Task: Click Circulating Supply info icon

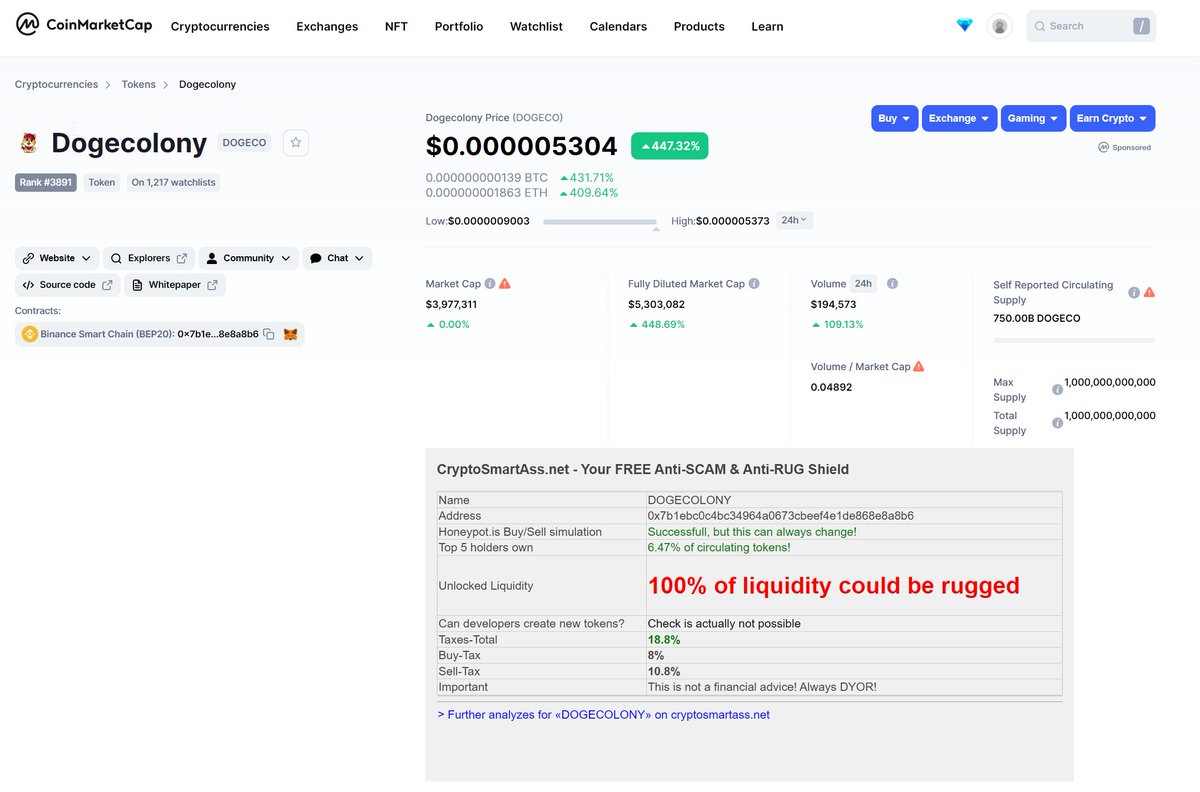Action: click(1134, 293)
